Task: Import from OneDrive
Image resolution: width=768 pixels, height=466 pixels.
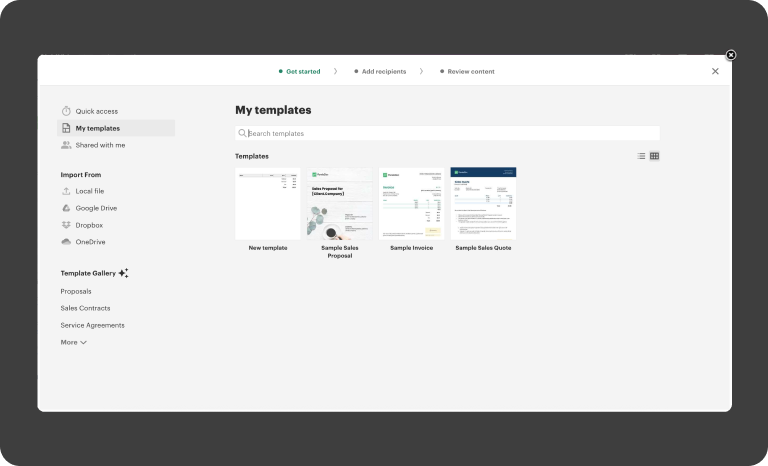Action: coord(90,242)
